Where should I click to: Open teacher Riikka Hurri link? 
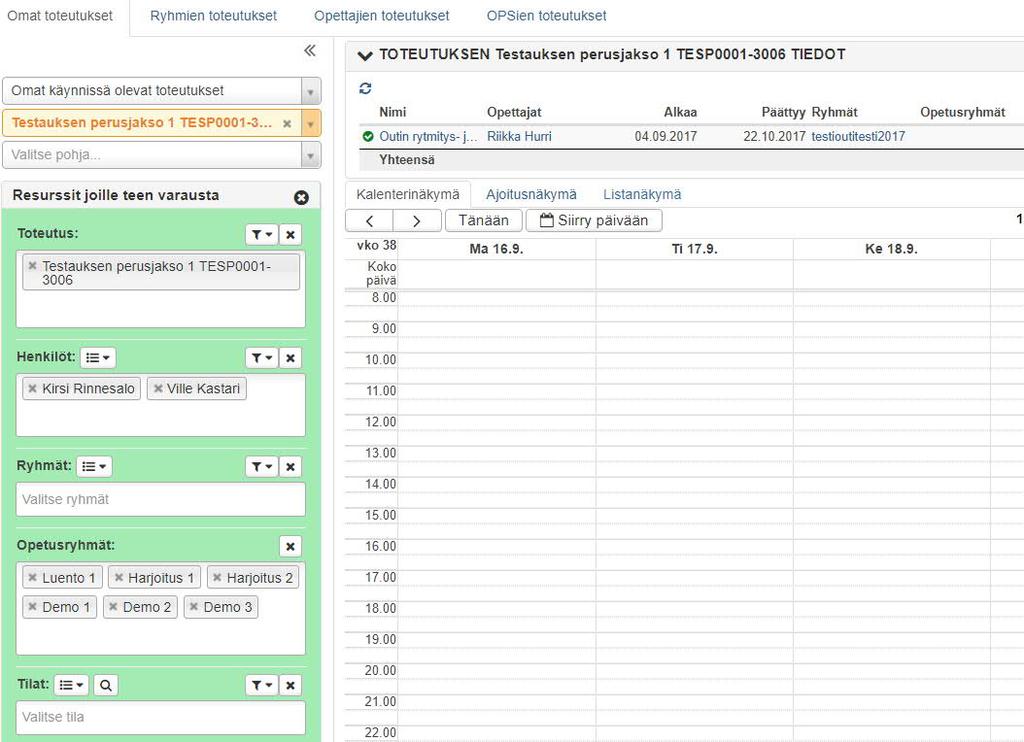point(519,137)
